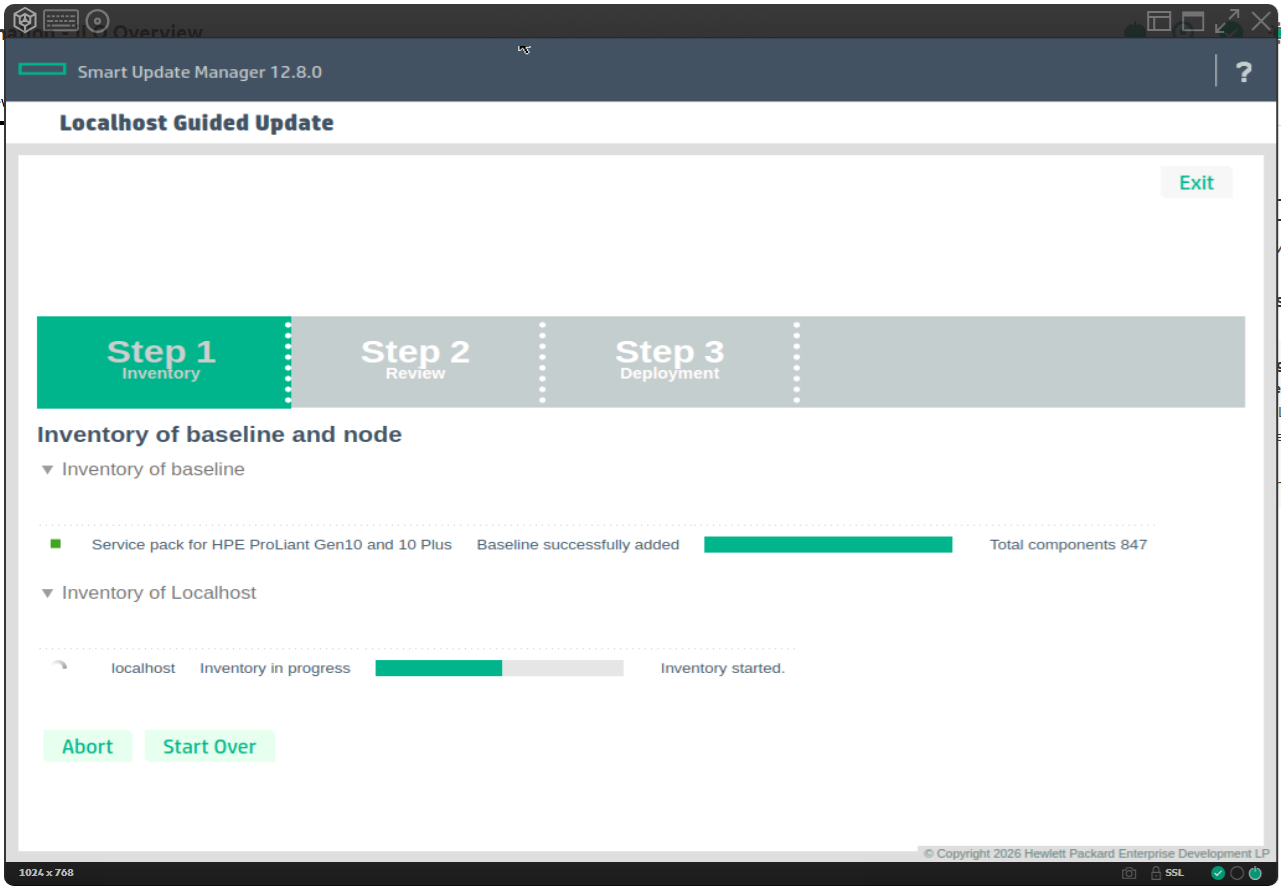The image size is (1281, 888).
Task: Click the Start Over button
Action: pyautogui.click(x=210, y=746)
